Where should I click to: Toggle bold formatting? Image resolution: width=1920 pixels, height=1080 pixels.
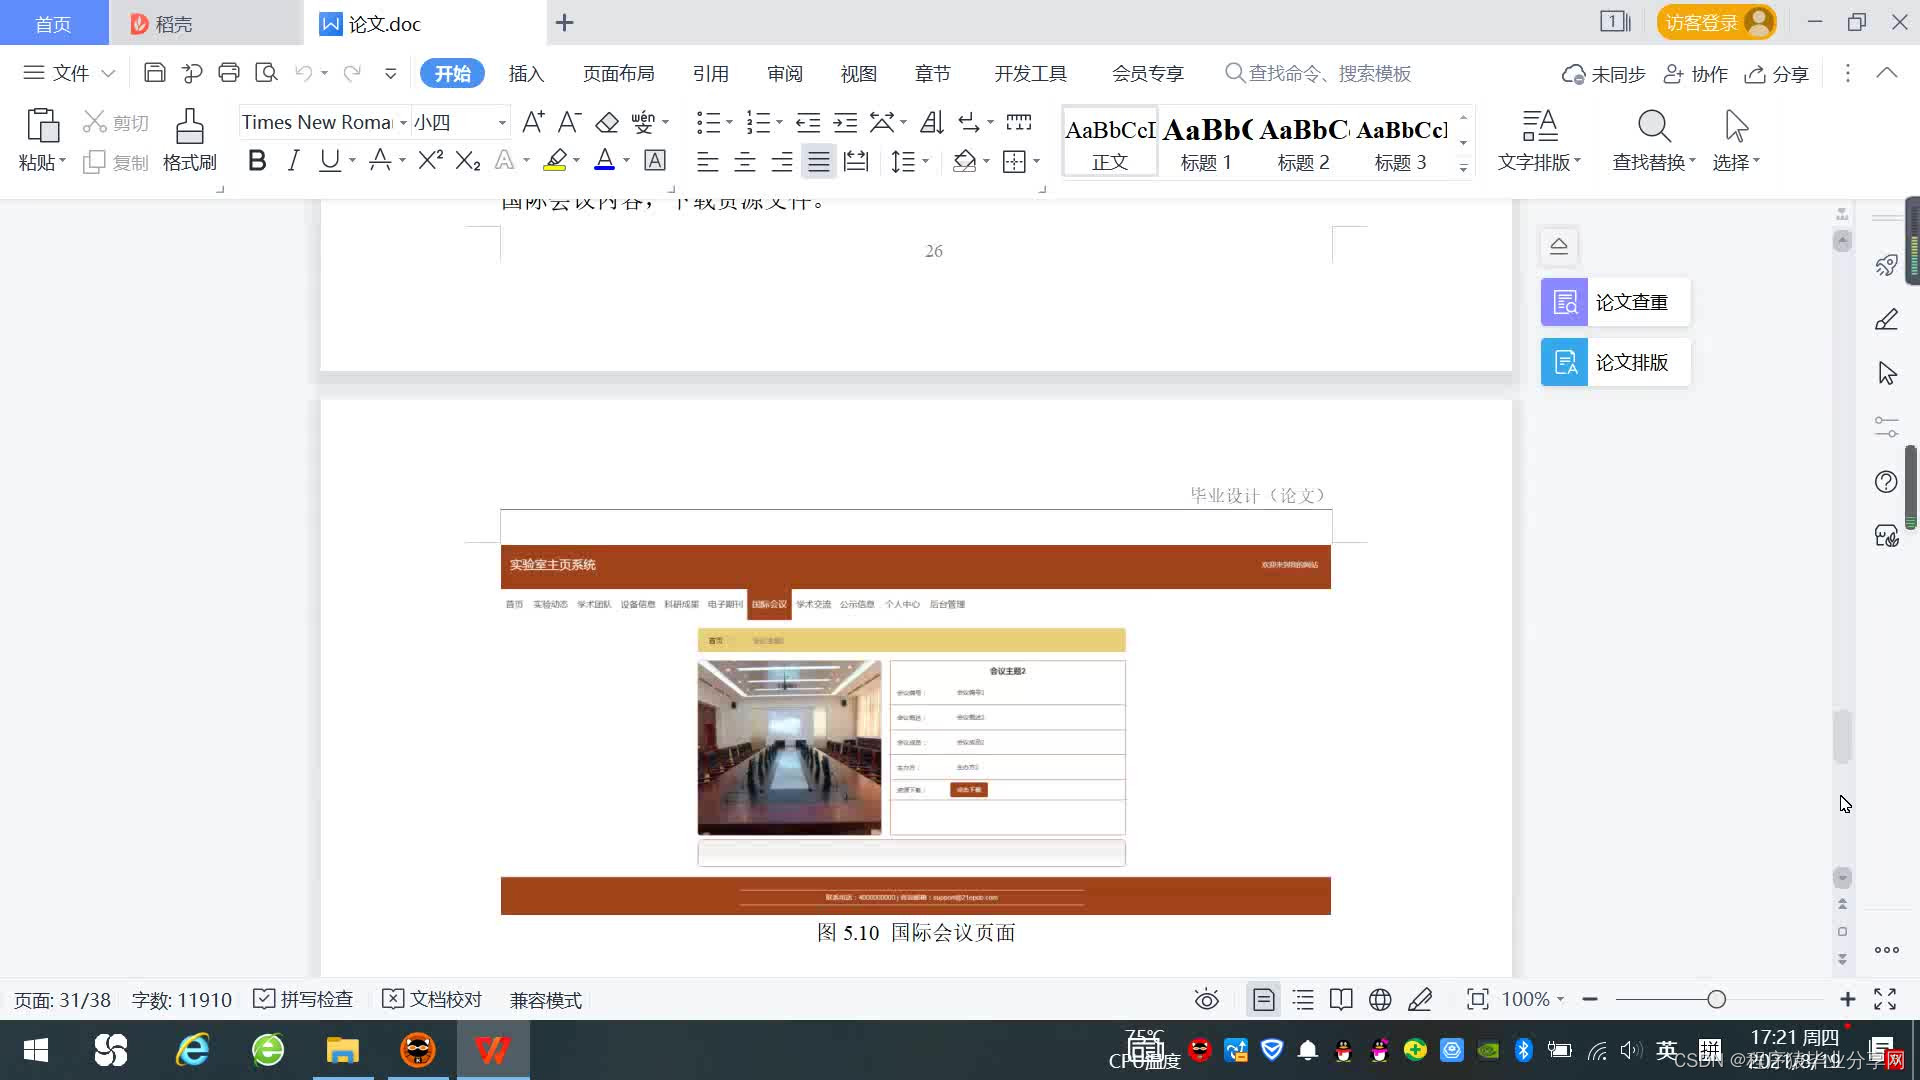pos(257,161)
